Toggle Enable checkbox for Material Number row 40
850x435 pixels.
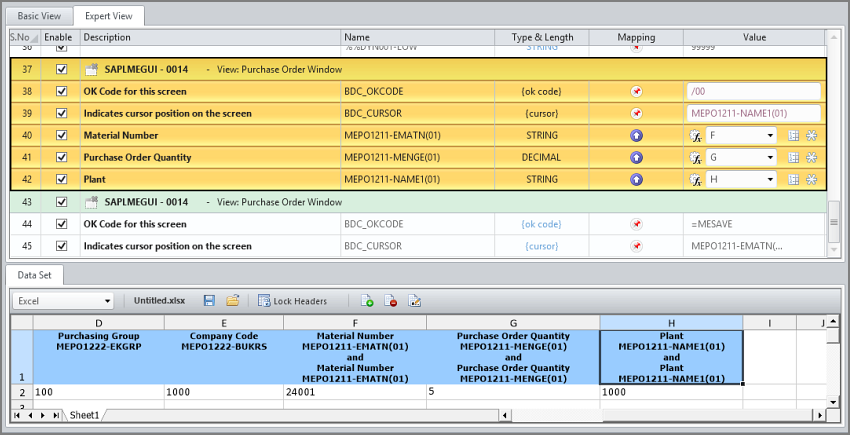[62, 136]
